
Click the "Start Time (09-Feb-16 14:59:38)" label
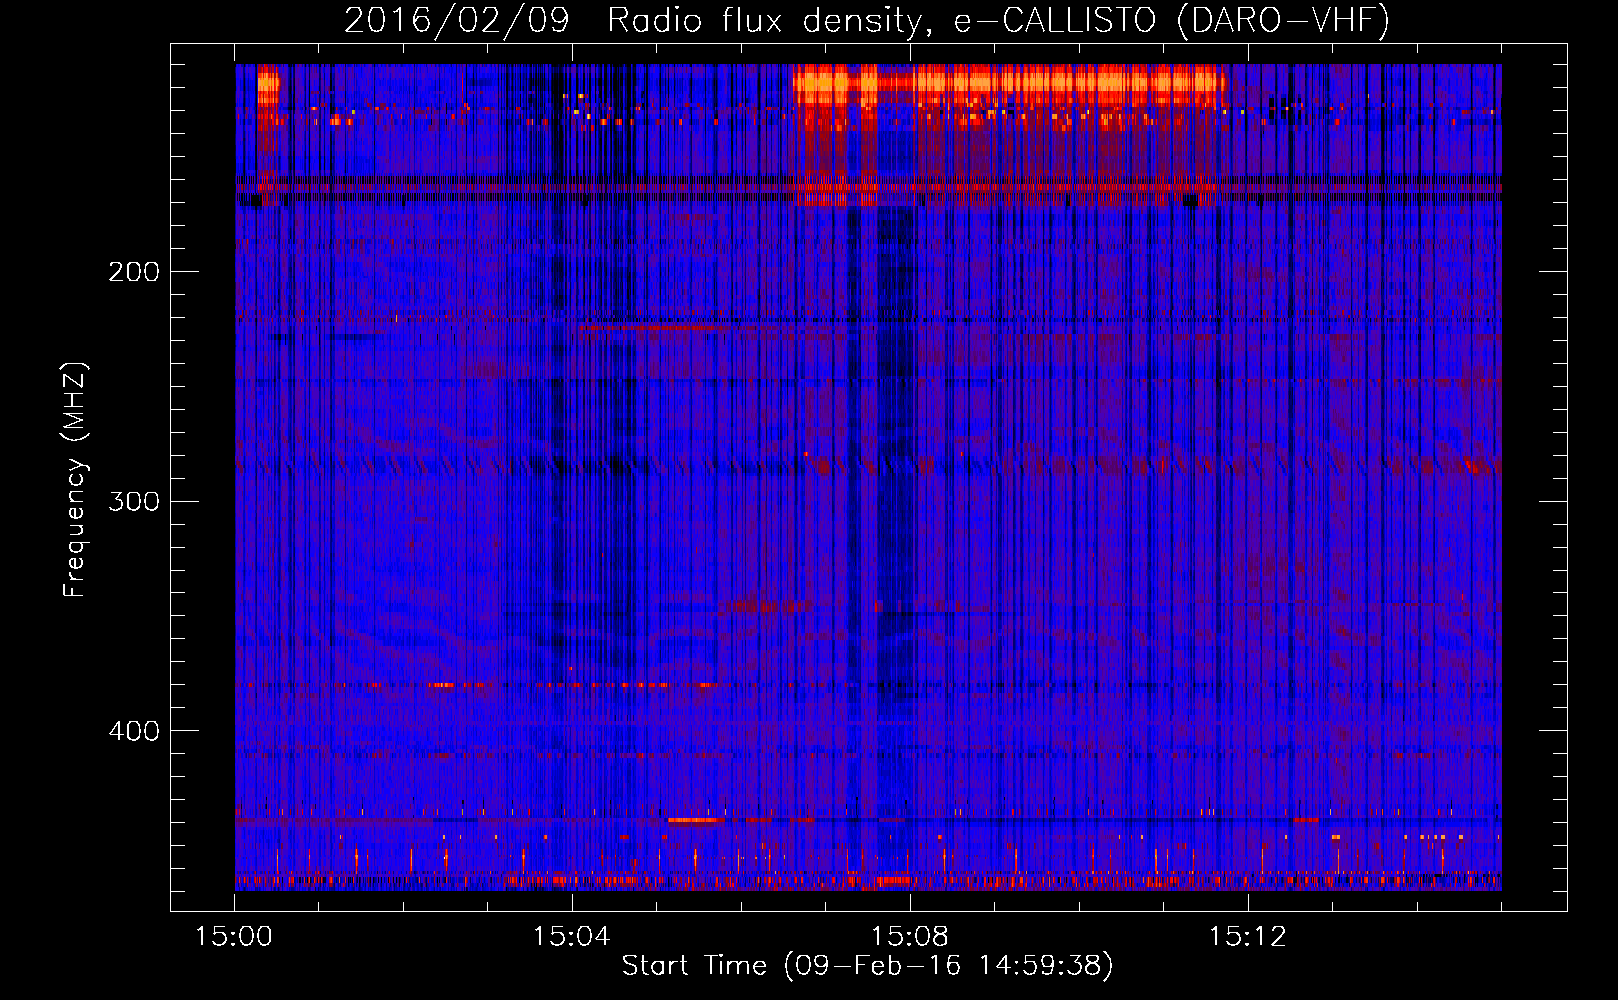867,966
